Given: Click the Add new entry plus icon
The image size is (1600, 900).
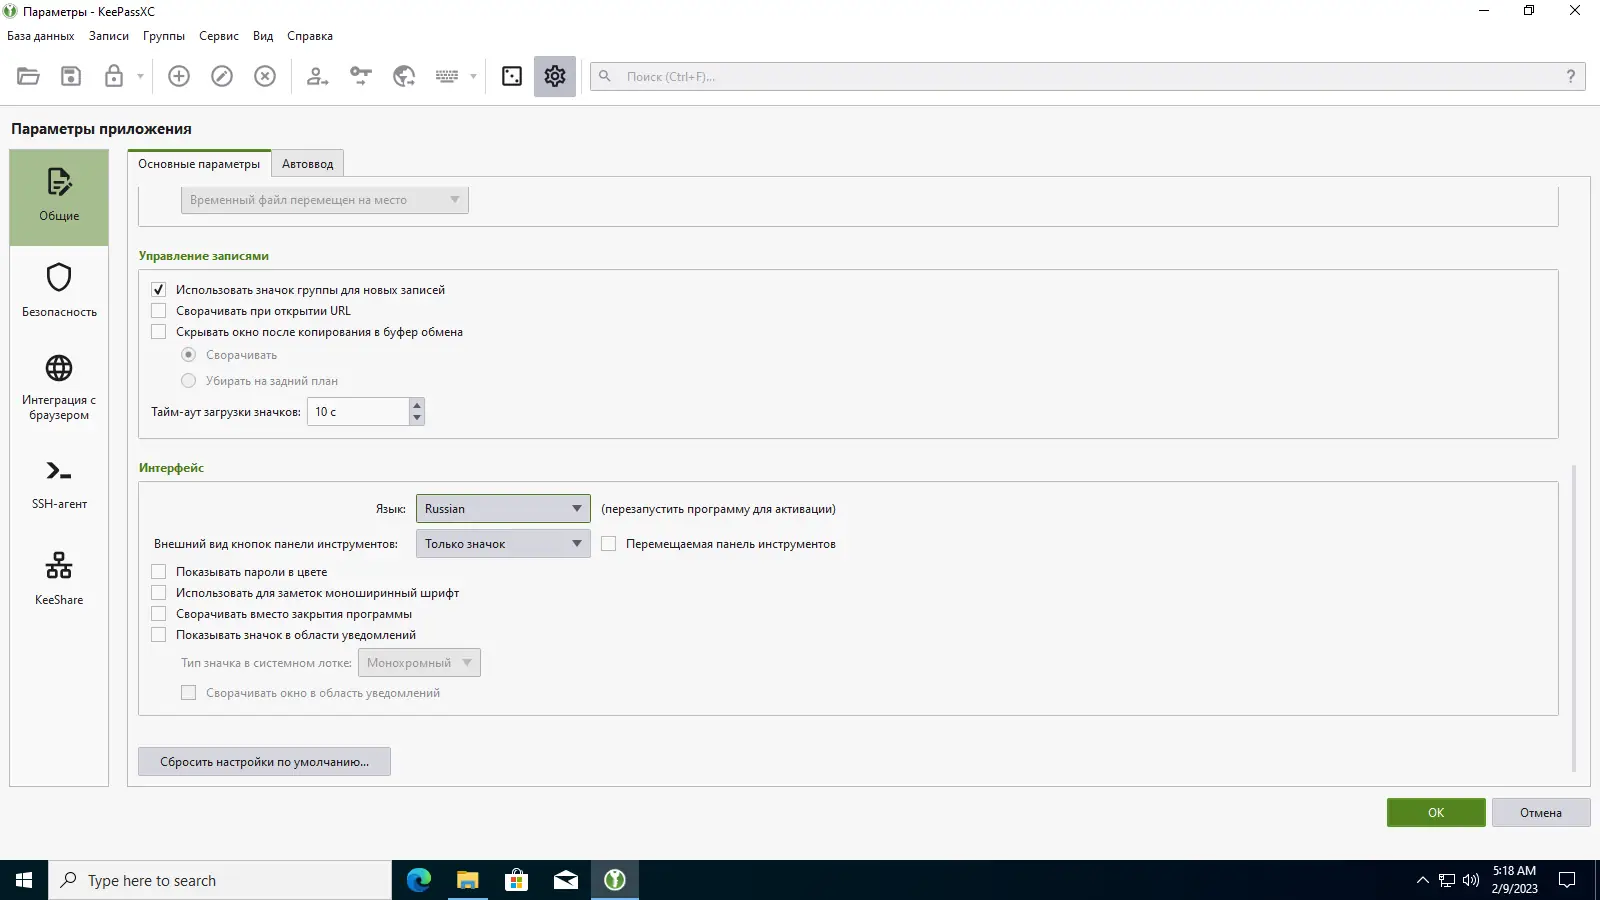Looking at the screenshot, I should [x=179, y=76].
